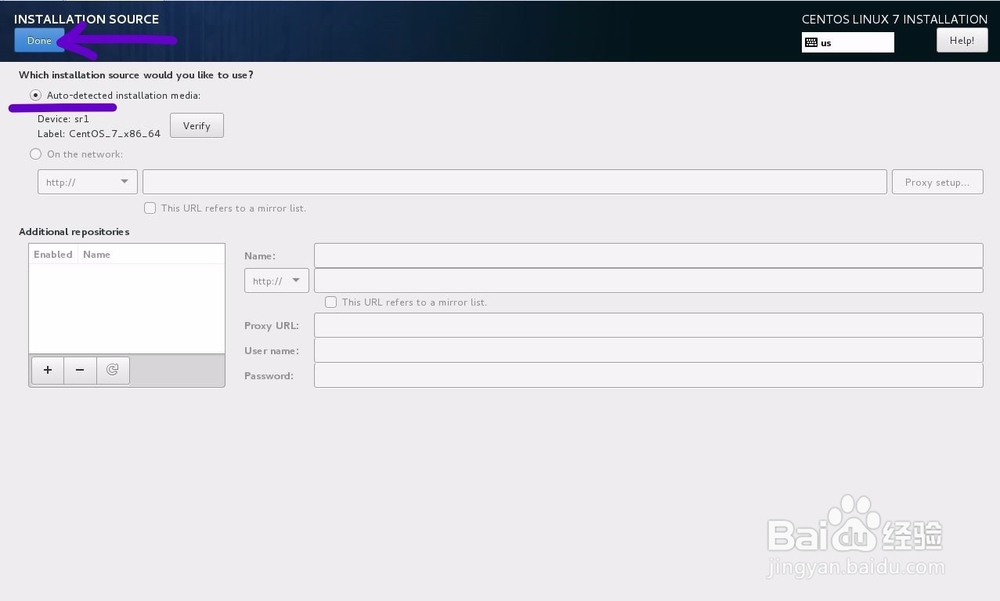The width and height of the screenshot is (1000, 601).
Task: Click Done to confirm installation source
Action: click(38, 41)
